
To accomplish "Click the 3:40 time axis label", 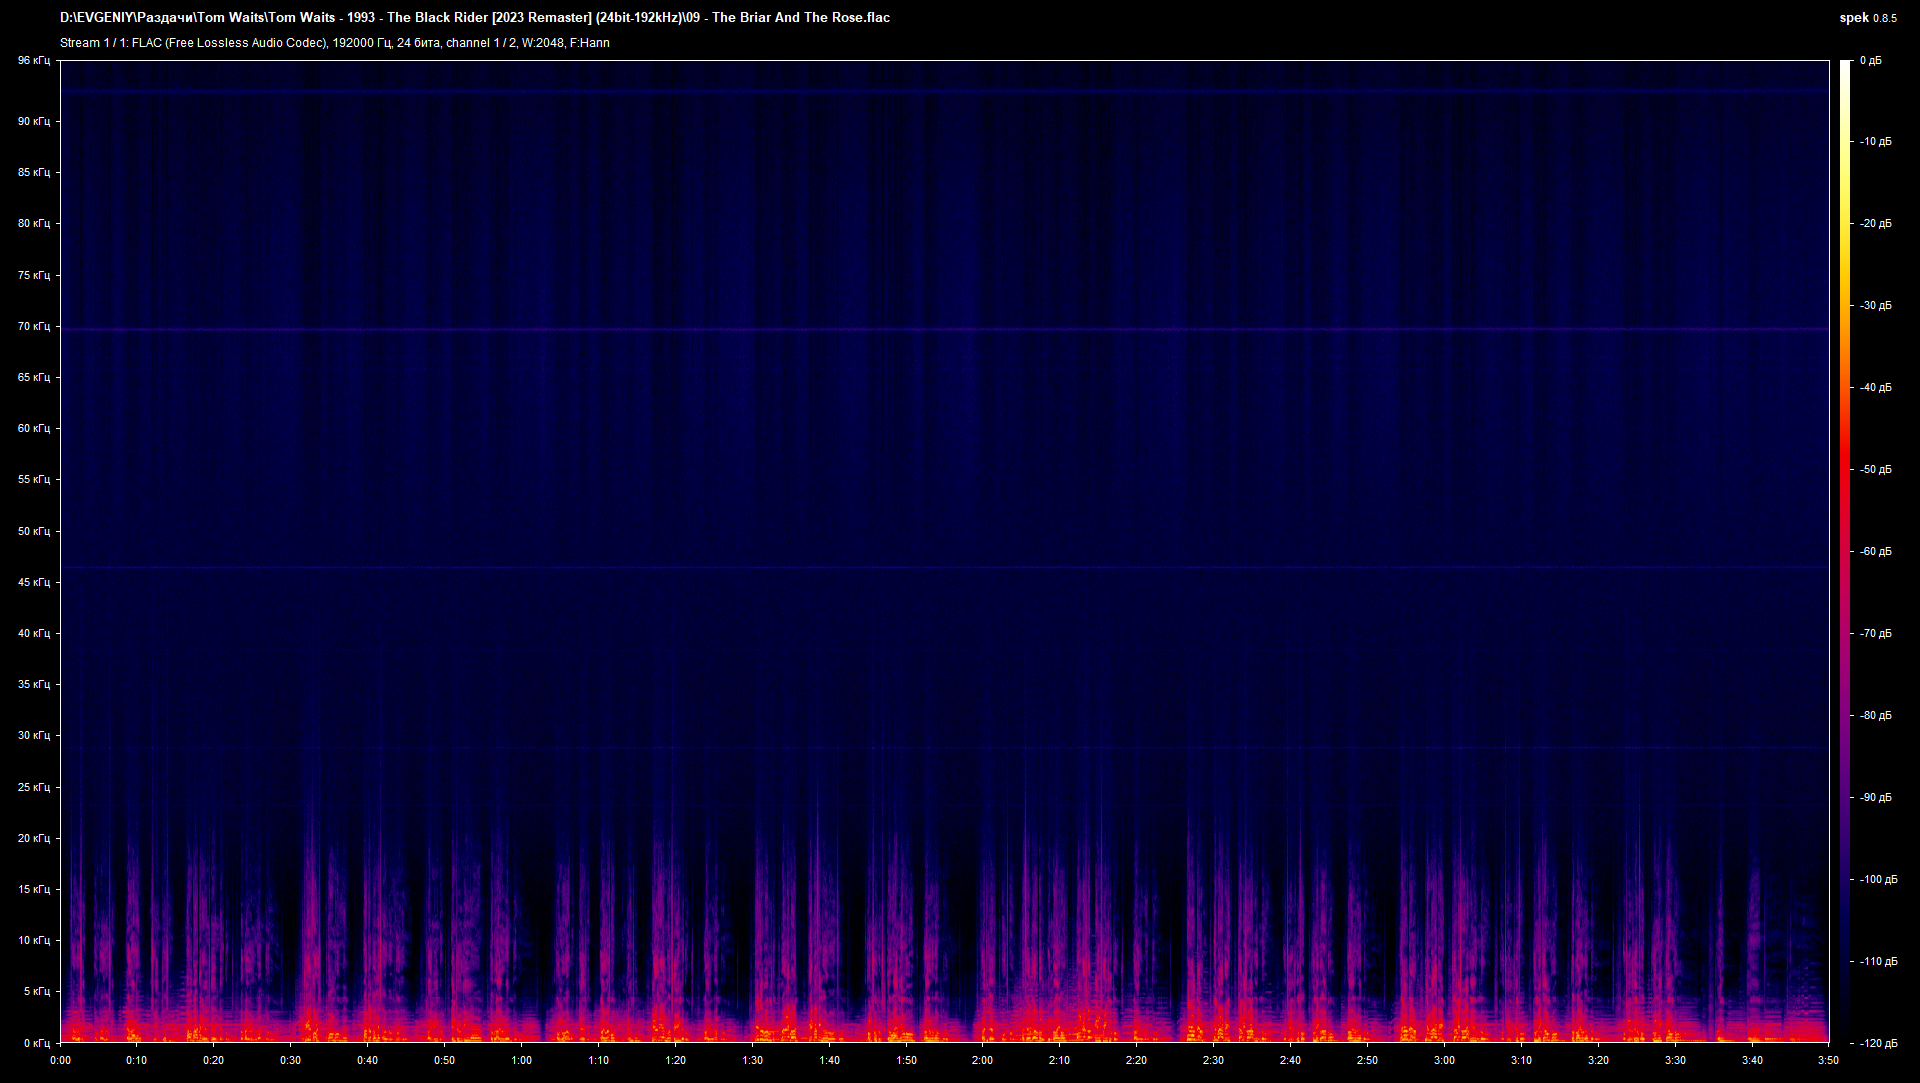I will click(x=1753, y=1061).
